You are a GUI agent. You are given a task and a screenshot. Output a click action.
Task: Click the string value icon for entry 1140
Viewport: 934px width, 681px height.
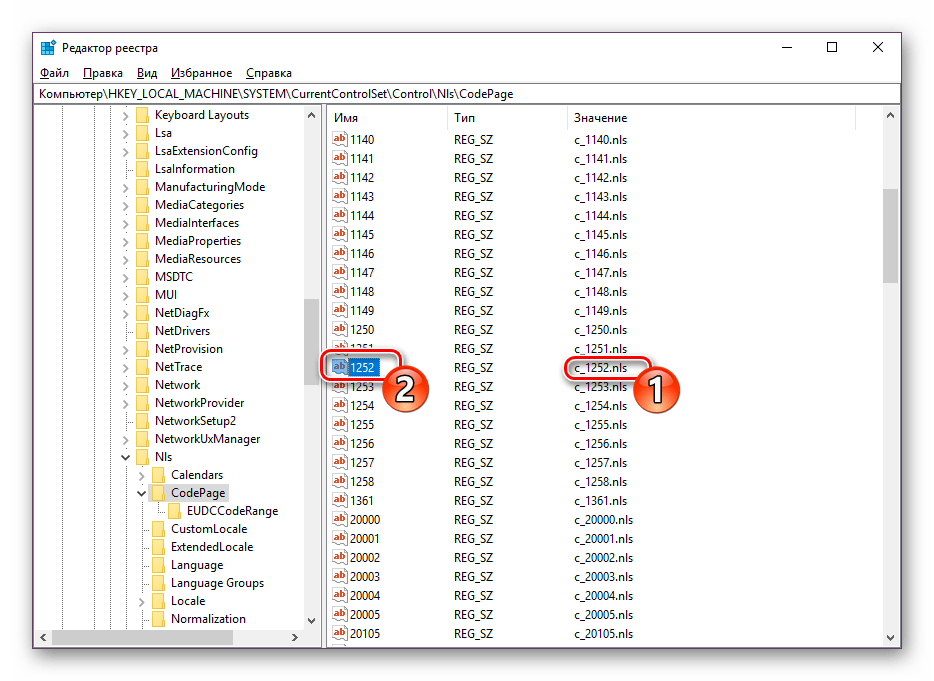tap(339, 141)
